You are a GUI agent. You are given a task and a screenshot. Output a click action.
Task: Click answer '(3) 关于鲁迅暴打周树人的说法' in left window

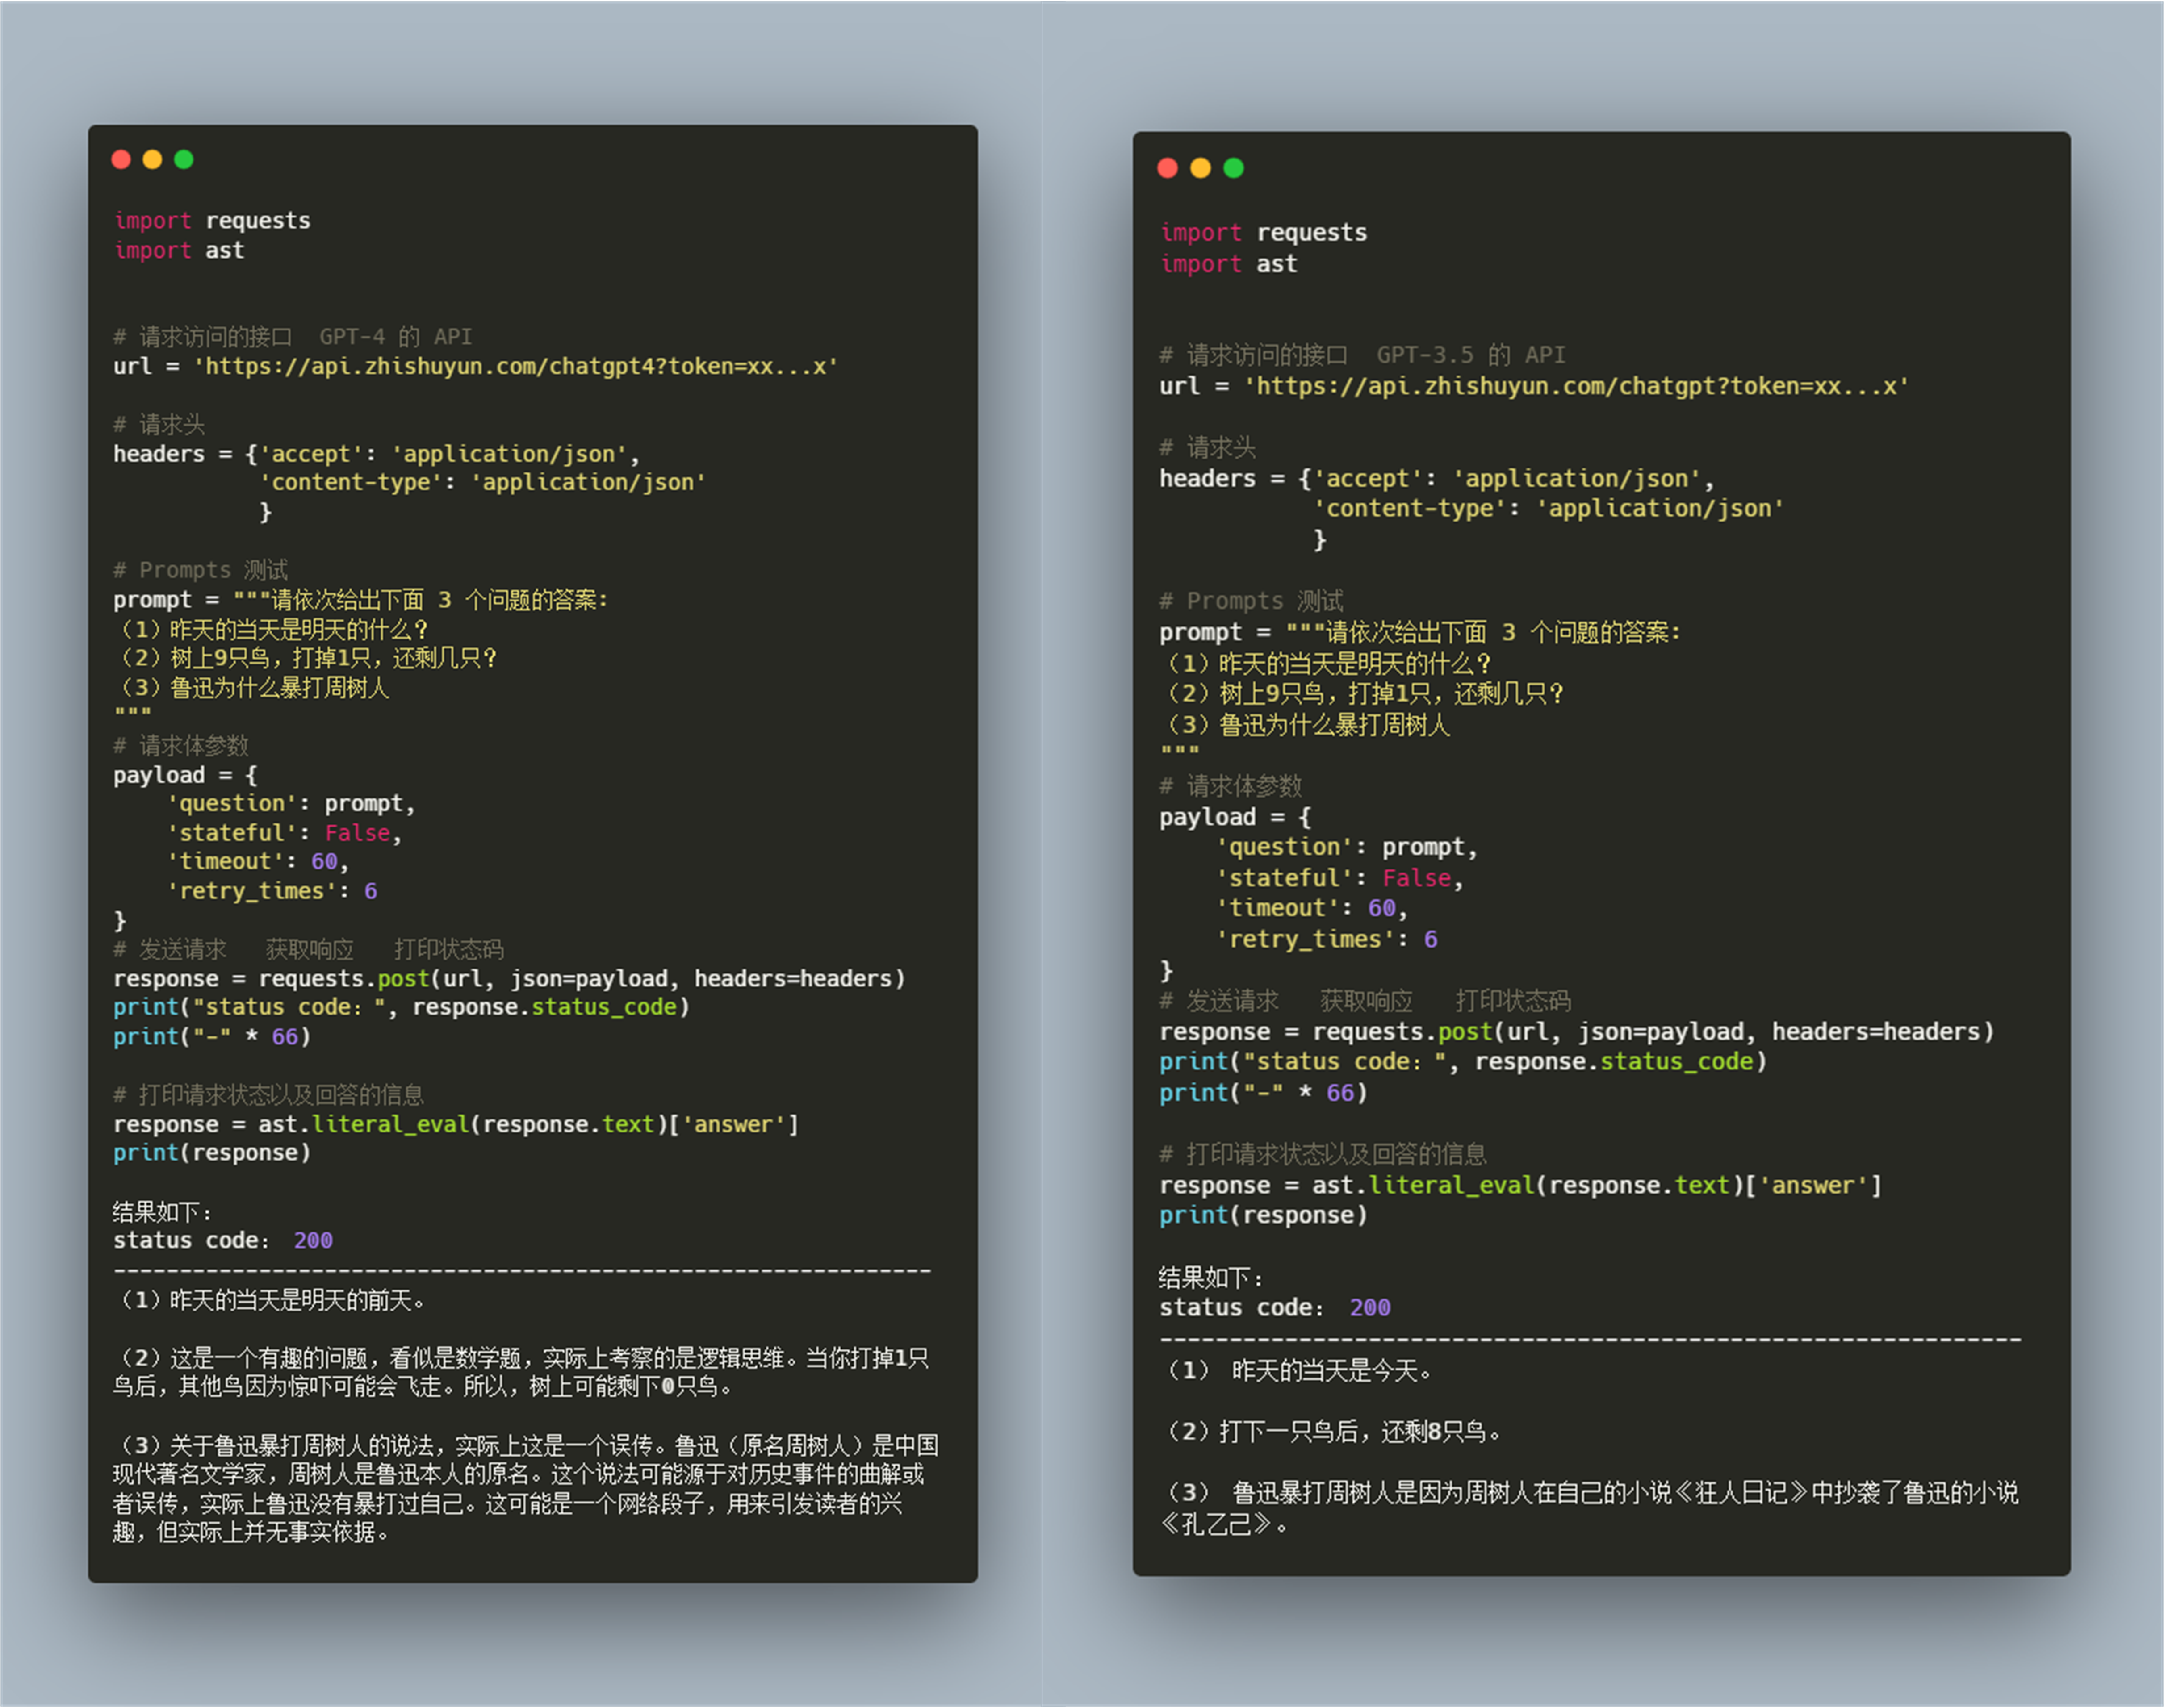click(x=526, y=1490)
